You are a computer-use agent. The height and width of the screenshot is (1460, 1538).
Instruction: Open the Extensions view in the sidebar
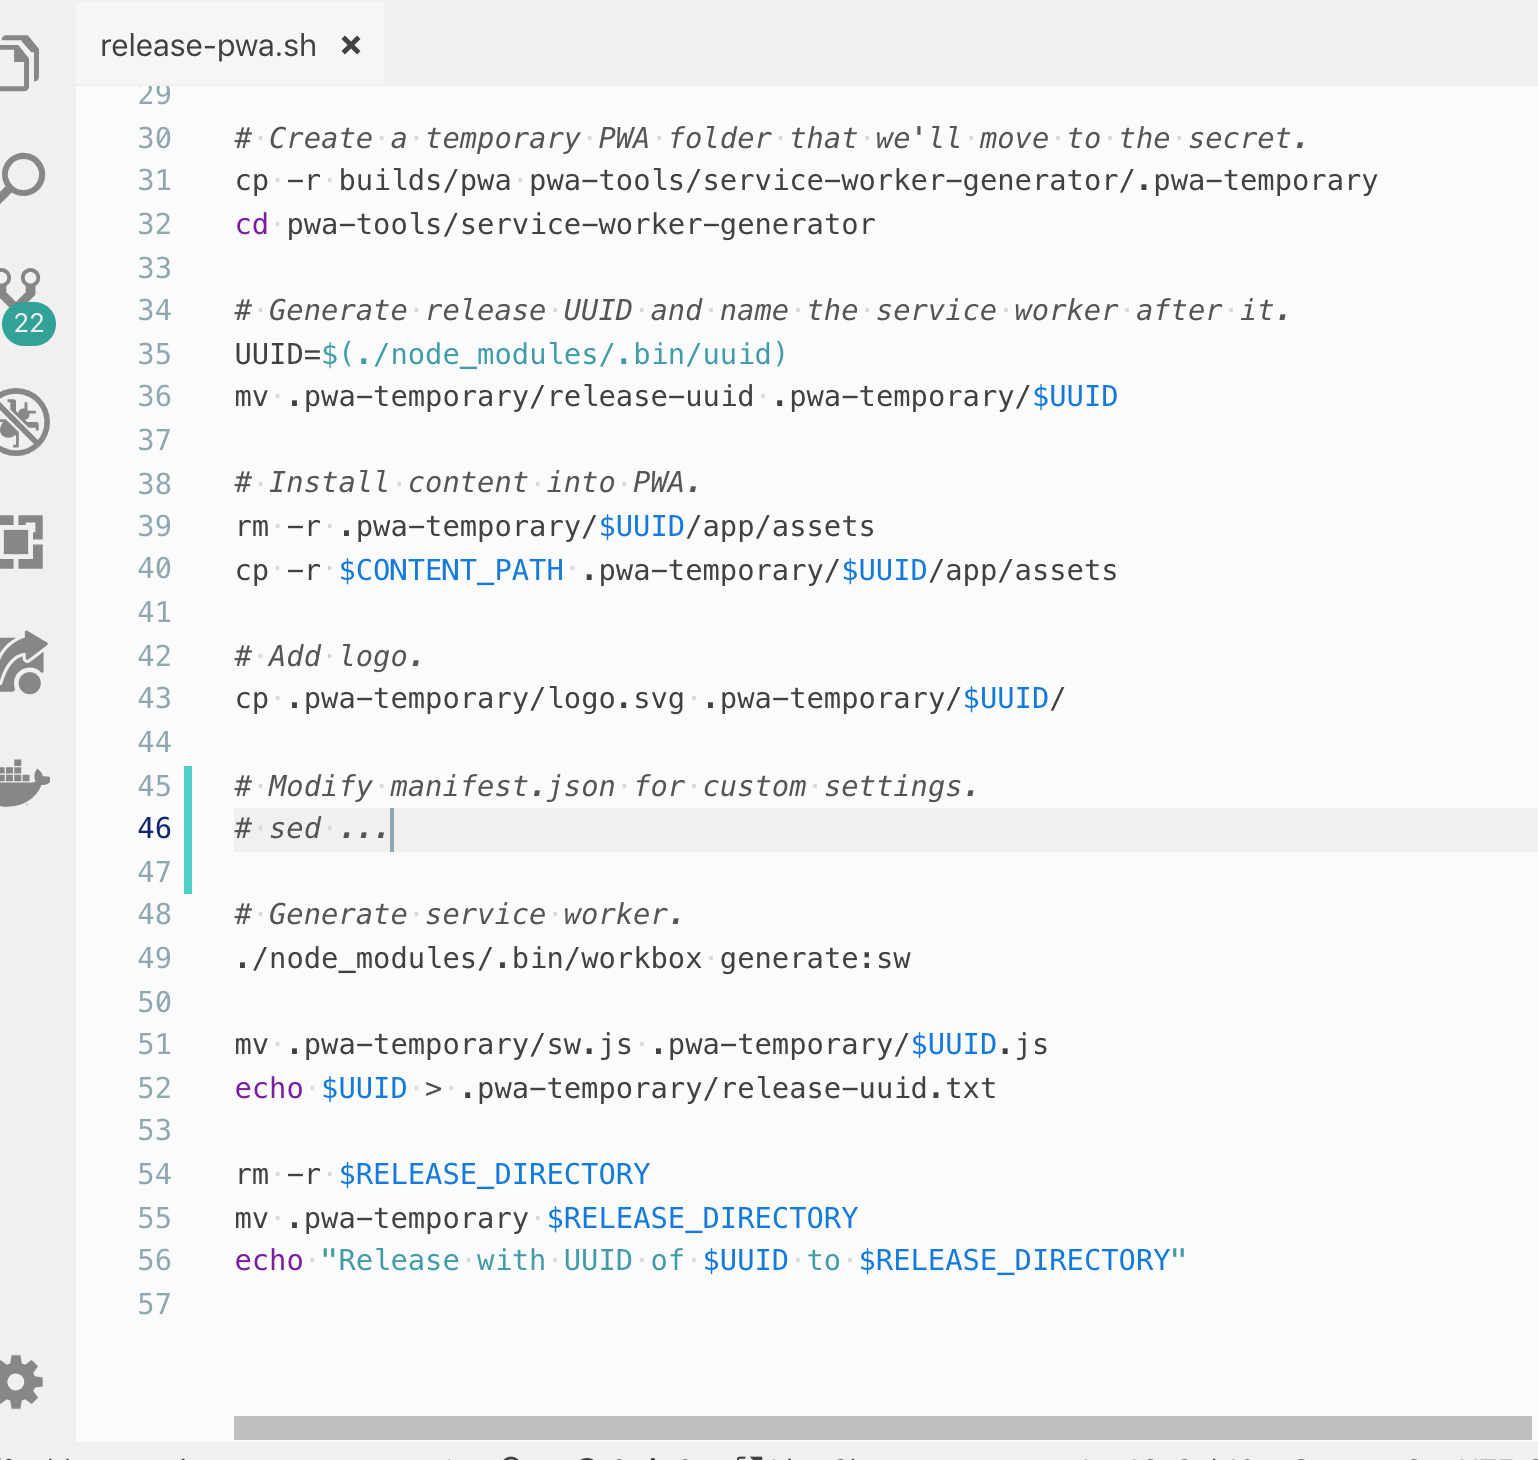pyautogui.click(x=22, y=543)
